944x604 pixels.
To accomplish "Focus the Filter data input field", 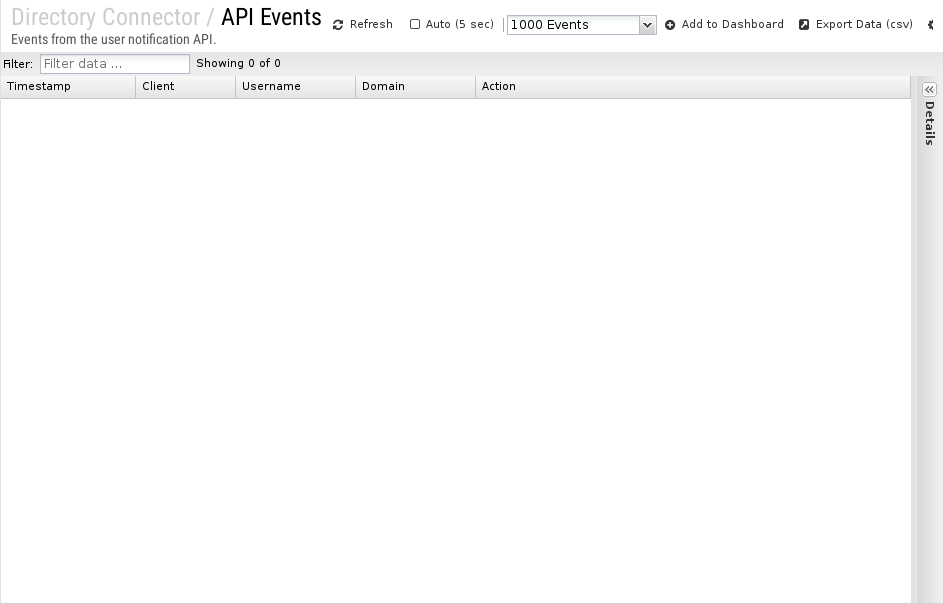I will (115, 64).
